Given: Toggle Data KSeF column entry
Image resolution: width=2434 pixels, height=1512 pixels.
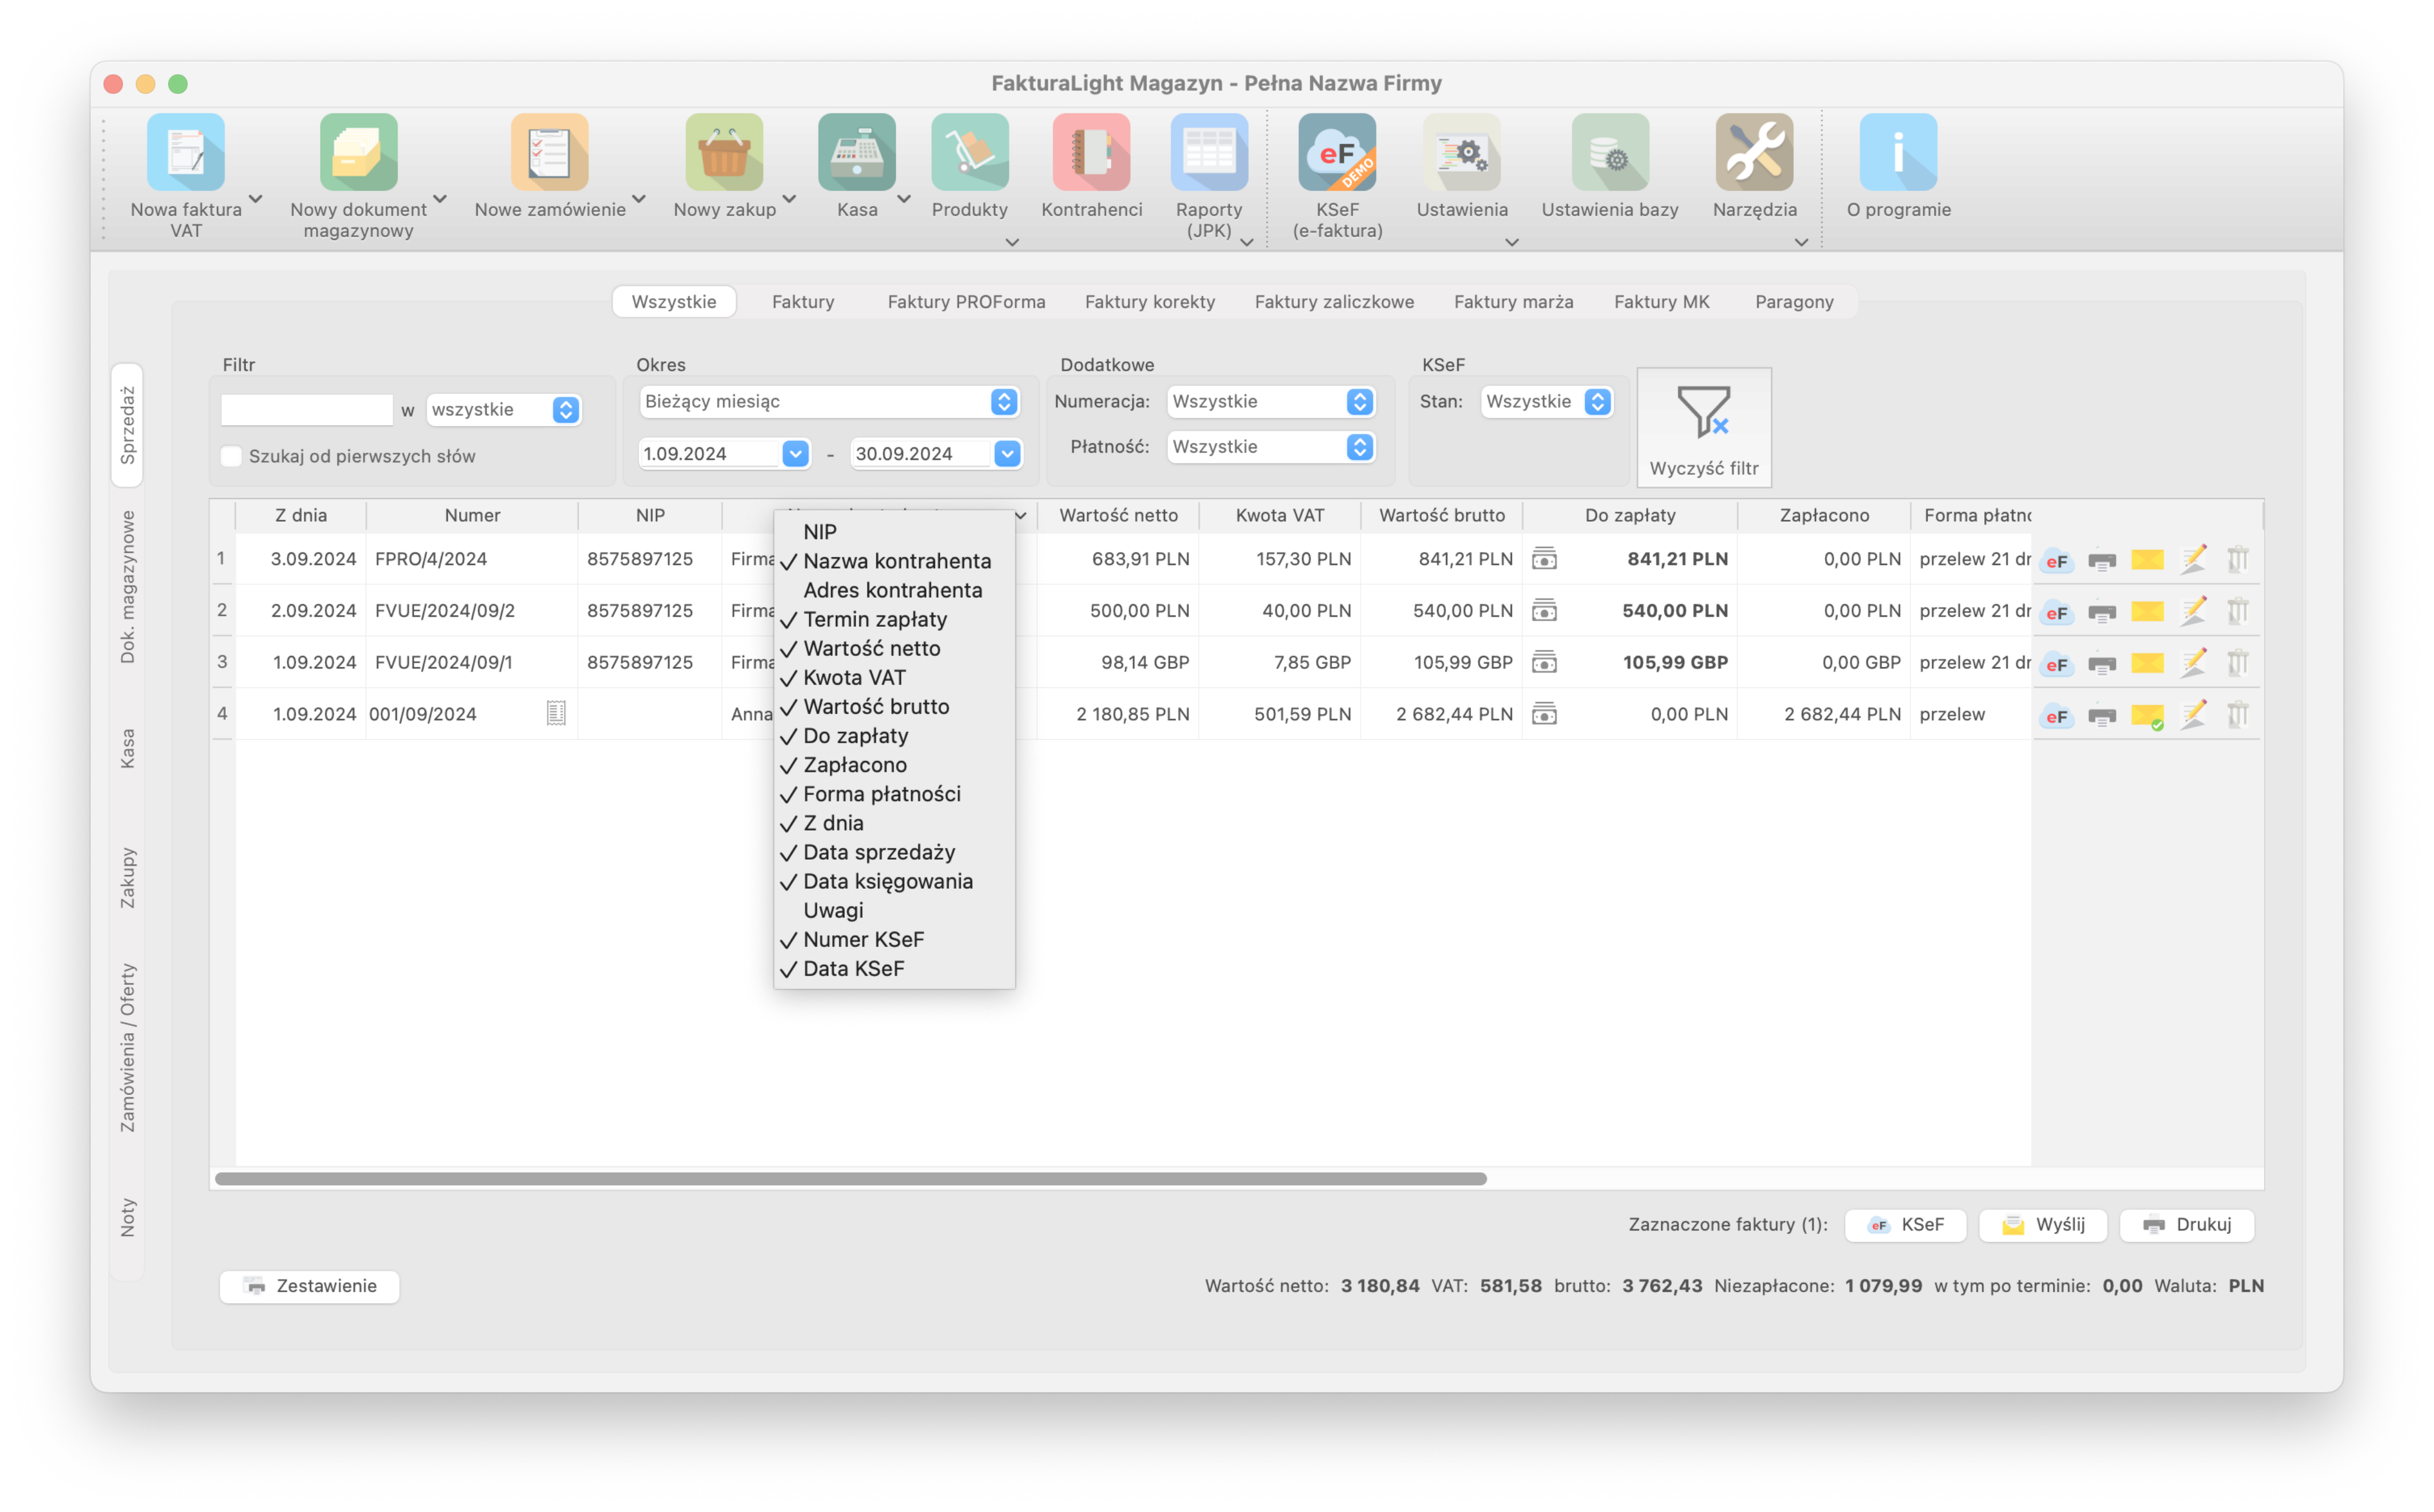Looking at the screenshot, I should tap(894, 968).
